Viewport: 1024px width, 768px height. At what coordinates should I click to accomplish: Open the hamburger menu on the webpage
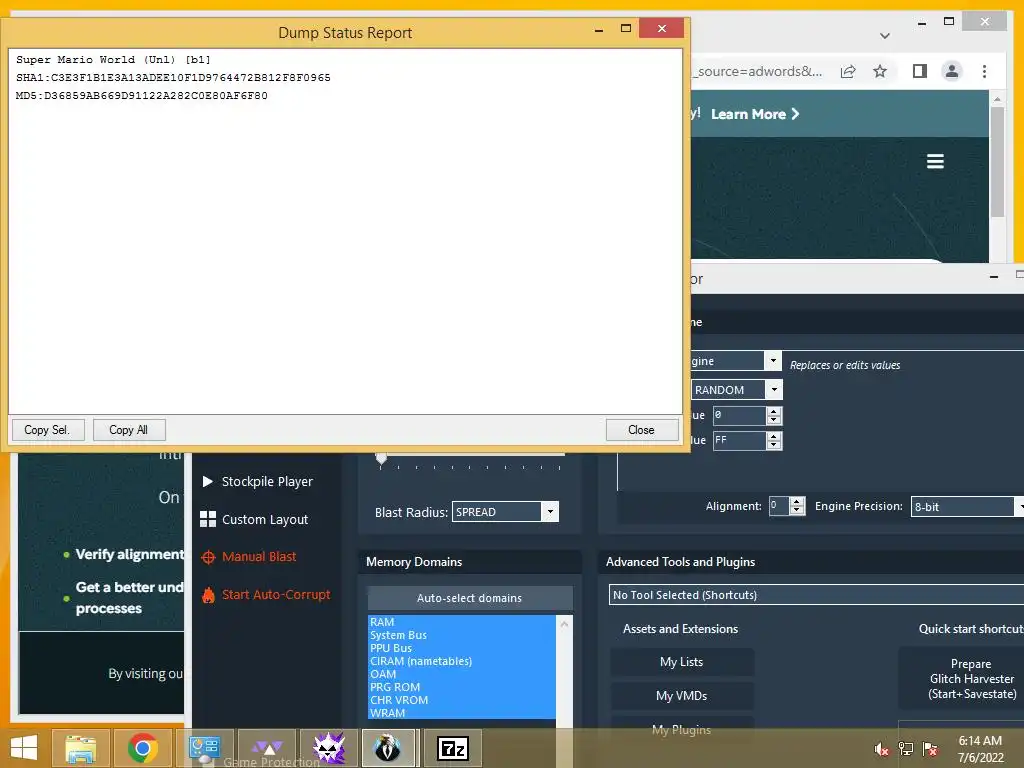point(935,161)
